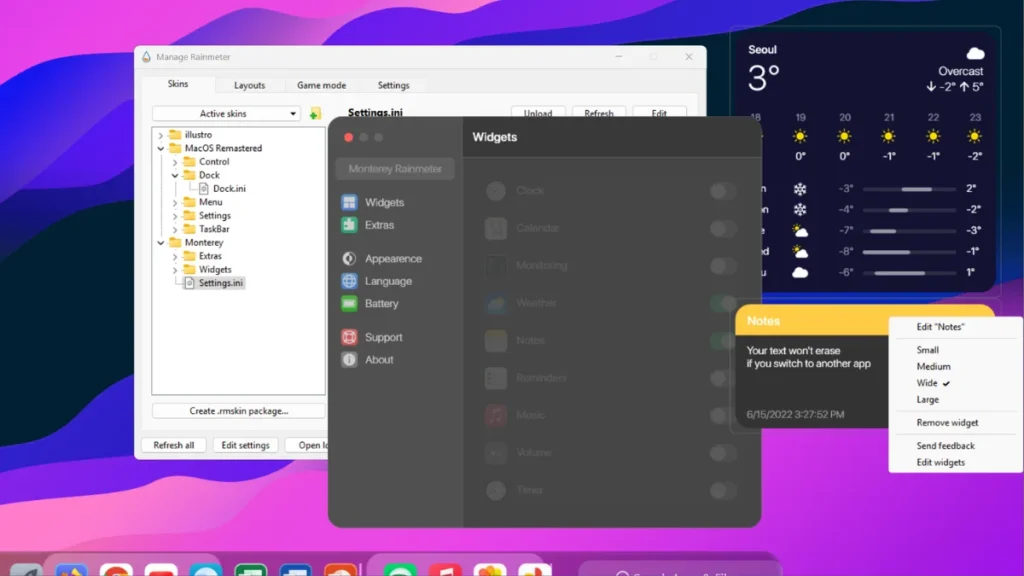
Task: Click the Notes widget icon
Action: pyautogui.click(x=496, y=340)
